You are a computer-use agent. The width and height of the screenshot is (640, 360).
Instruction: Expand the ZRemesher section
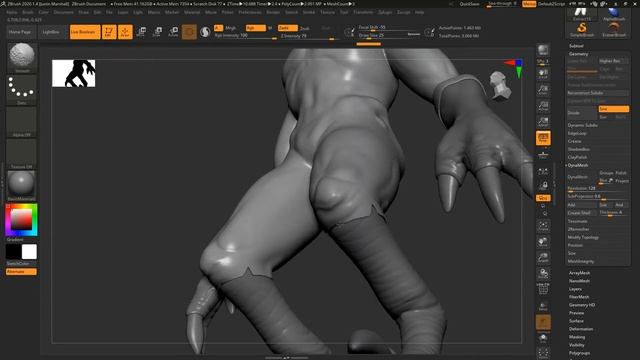(x=578, y=229)
